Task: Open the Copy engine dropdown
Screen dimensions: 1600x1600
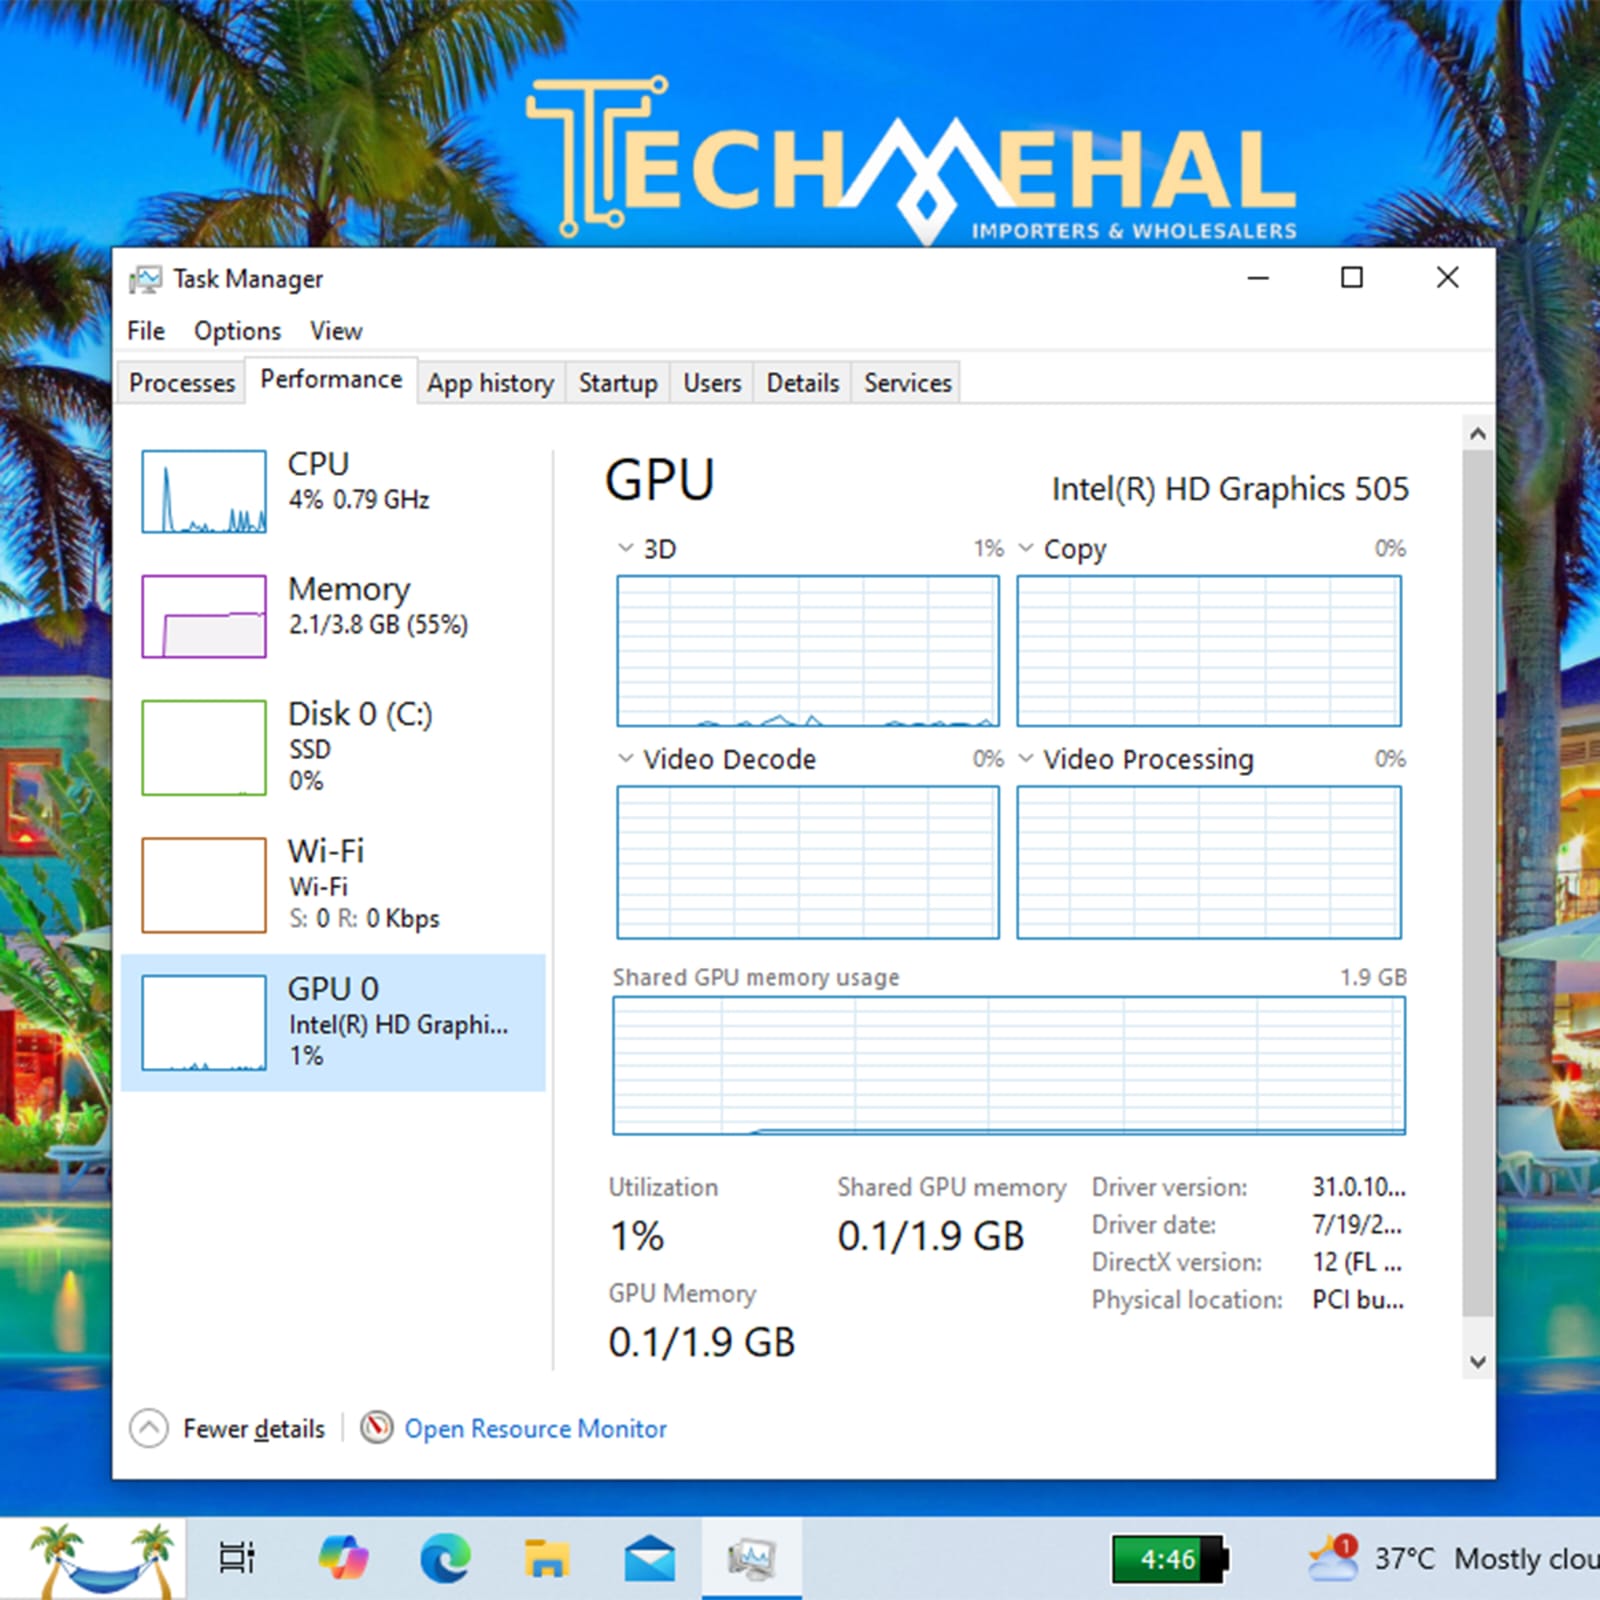Action: (x=1026, y=548)
